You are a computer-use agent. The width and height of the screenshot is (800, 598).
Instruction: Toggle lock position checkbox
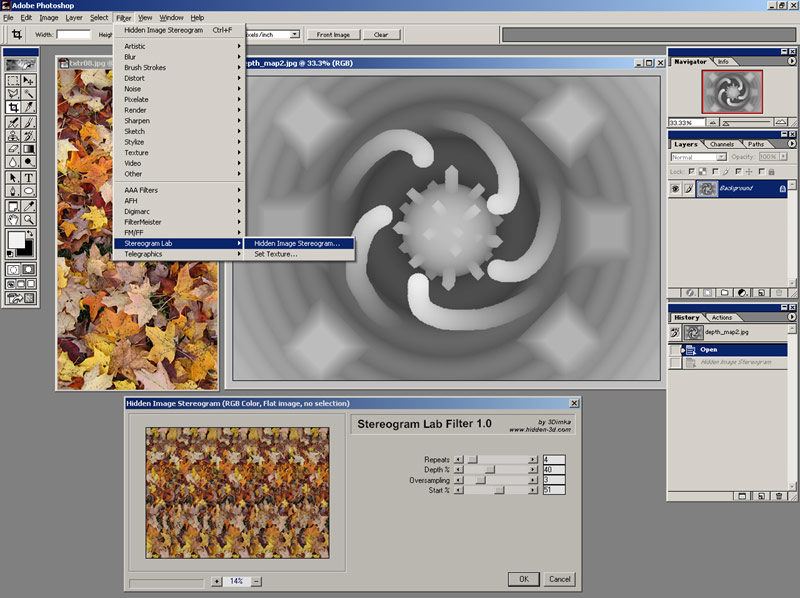coord(738,171)
